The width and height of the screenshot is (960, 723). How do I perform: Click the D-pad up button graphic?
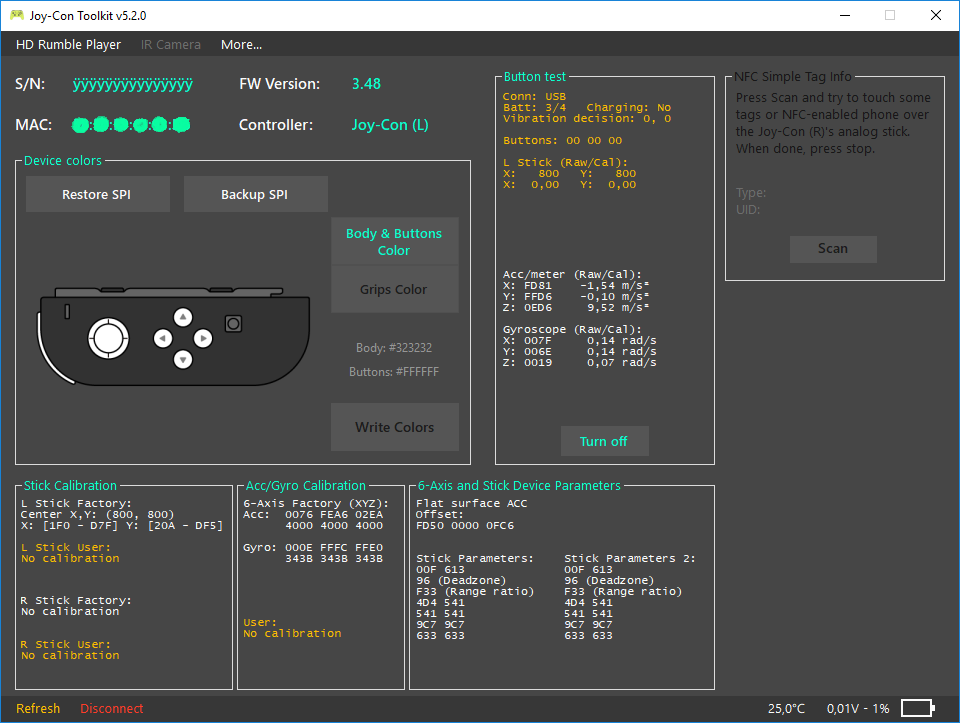[182, 317]
